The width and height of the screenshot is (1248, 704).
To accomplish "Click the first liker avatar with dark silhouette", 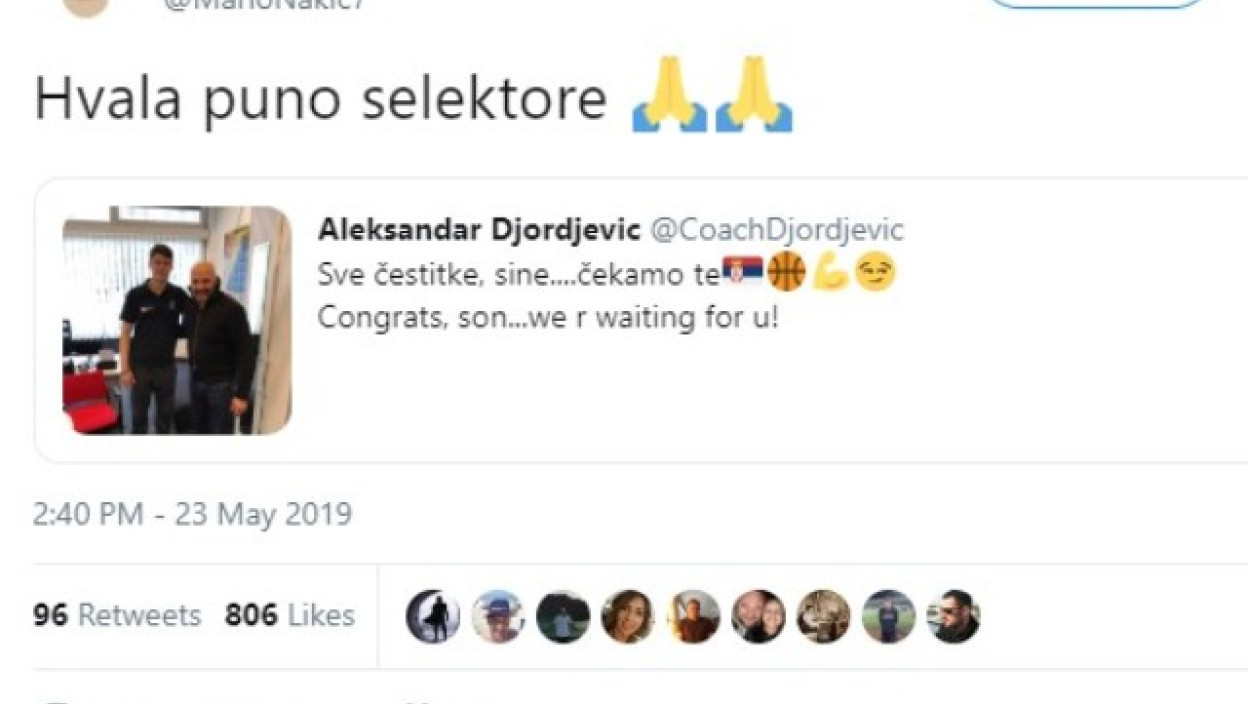I will [432, 616].
